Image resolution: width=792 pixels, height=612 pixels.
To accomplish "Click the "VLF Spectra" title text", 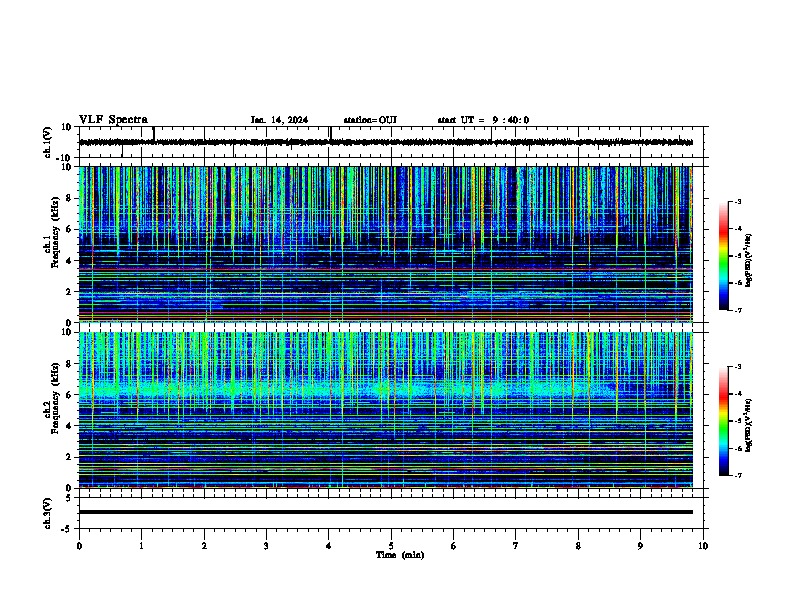I will 113,120.
